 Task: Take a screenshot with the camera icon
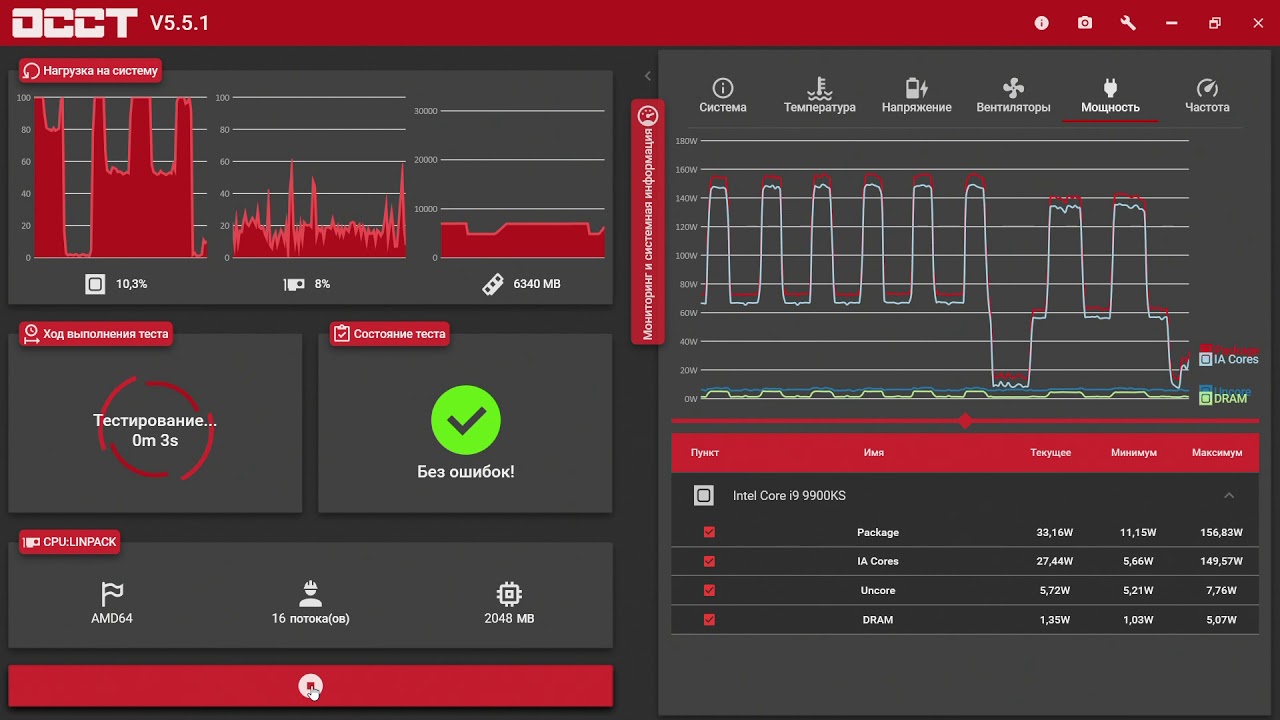1085,23
